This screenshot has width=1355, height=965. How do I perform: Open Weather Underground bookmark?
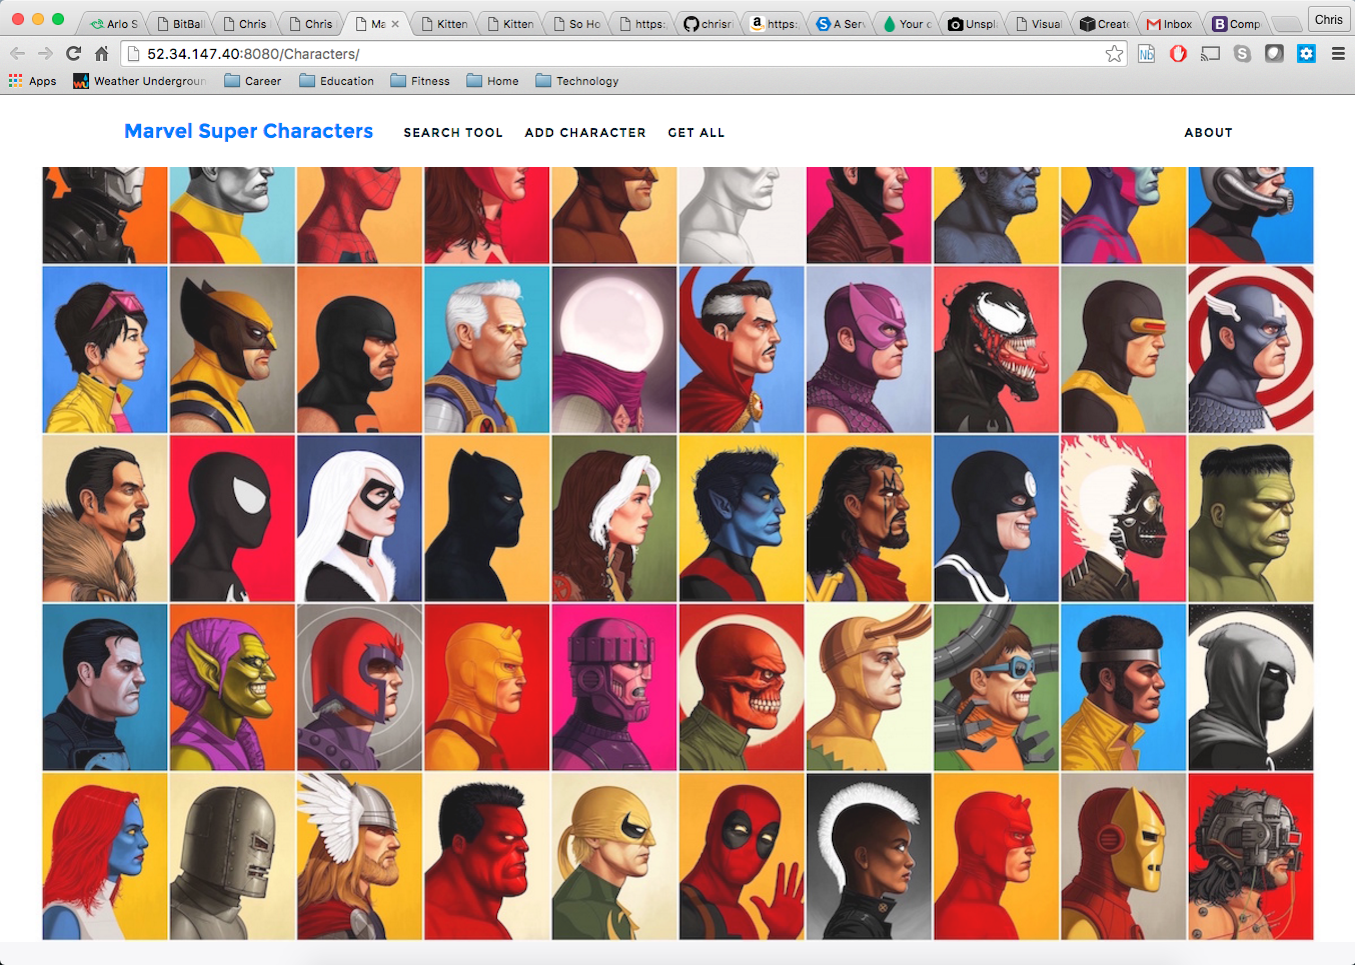[x=139, y=81]
